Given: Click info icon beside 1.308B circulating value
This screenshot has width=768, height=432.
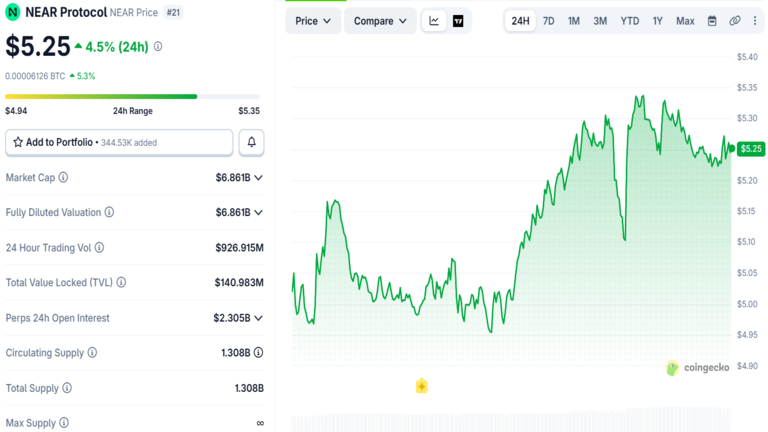Looking at the screenshot, I should pos(259,352).
